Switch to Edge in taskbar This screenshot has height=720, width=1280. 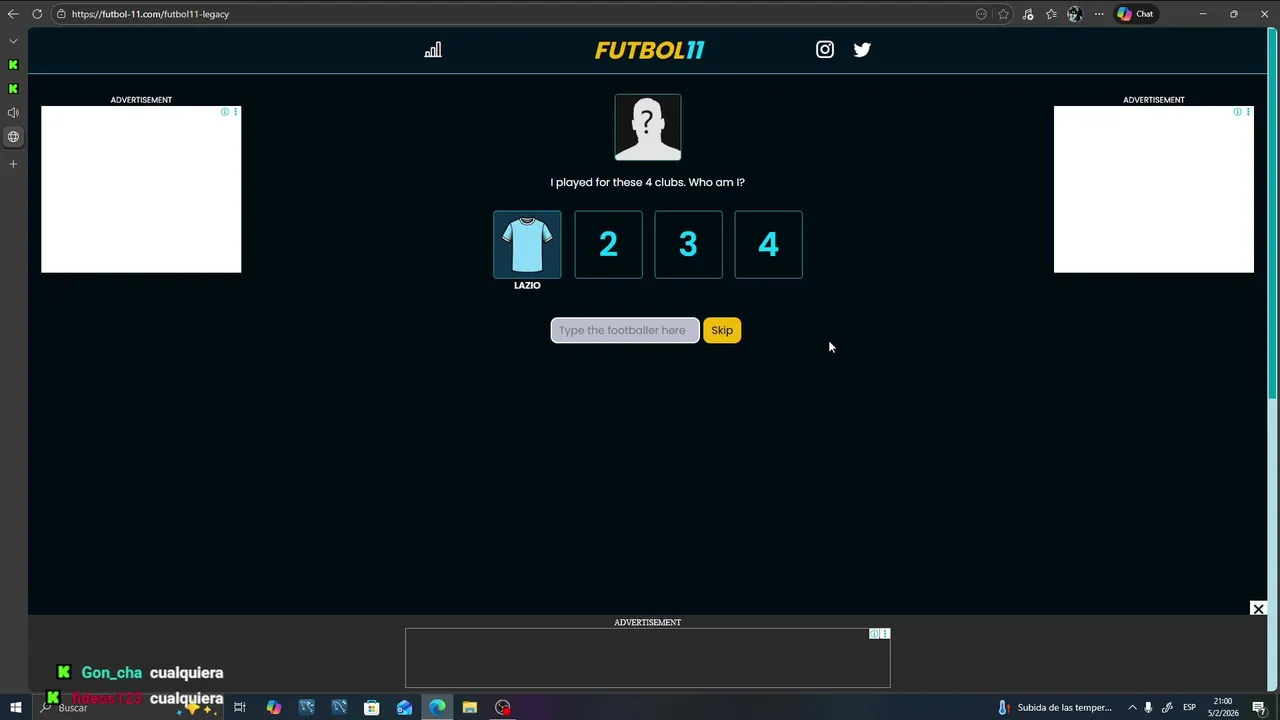click(437, 708)
